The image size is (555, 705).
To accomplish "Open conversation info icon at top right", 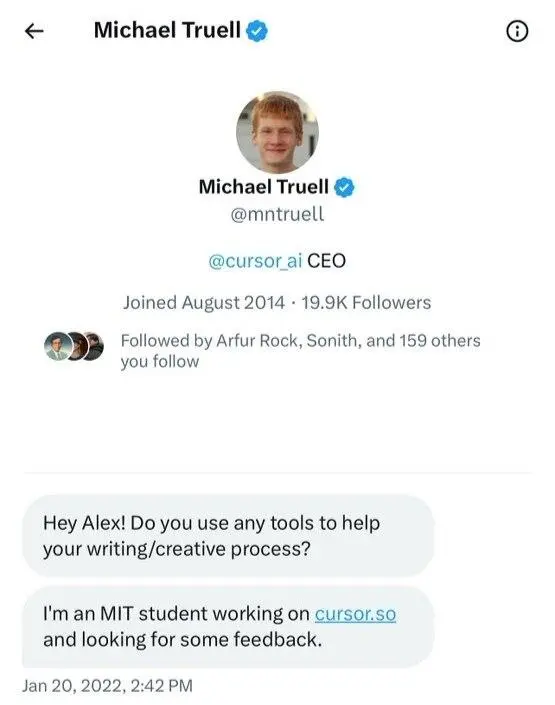I will [x=517, y=31].
